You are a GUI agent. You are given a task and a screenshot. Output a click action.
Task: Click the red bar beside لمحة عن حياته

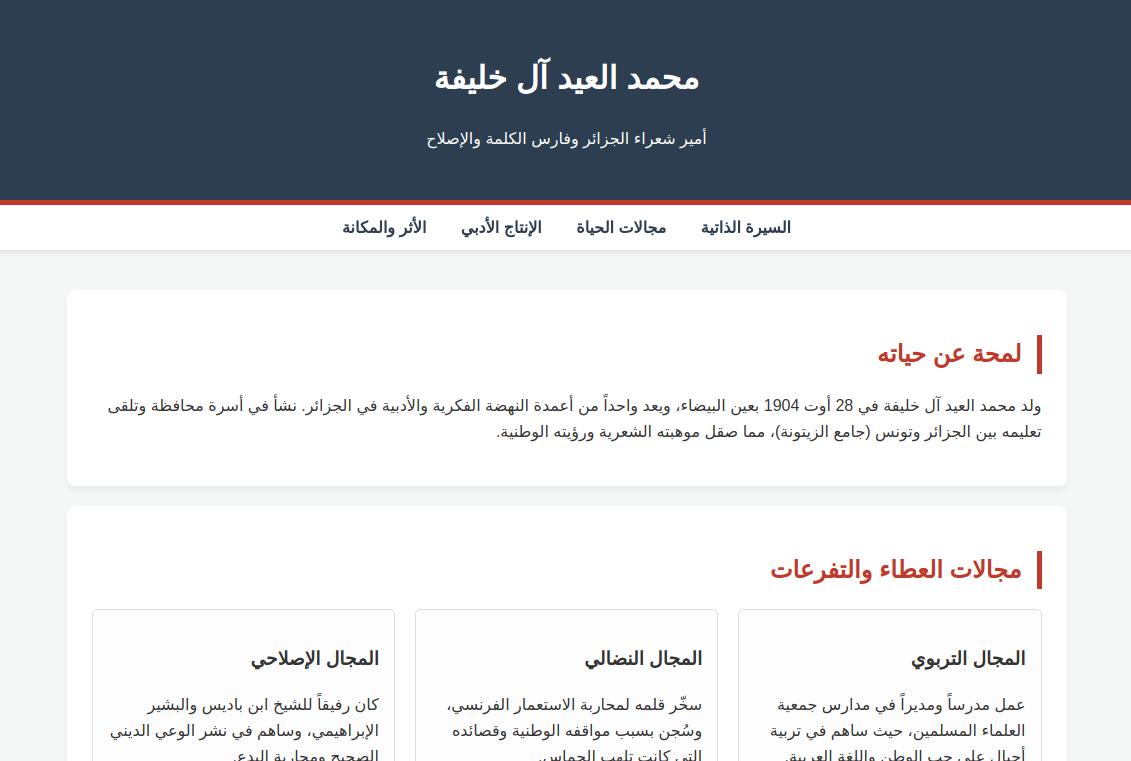coord(1039,354)
